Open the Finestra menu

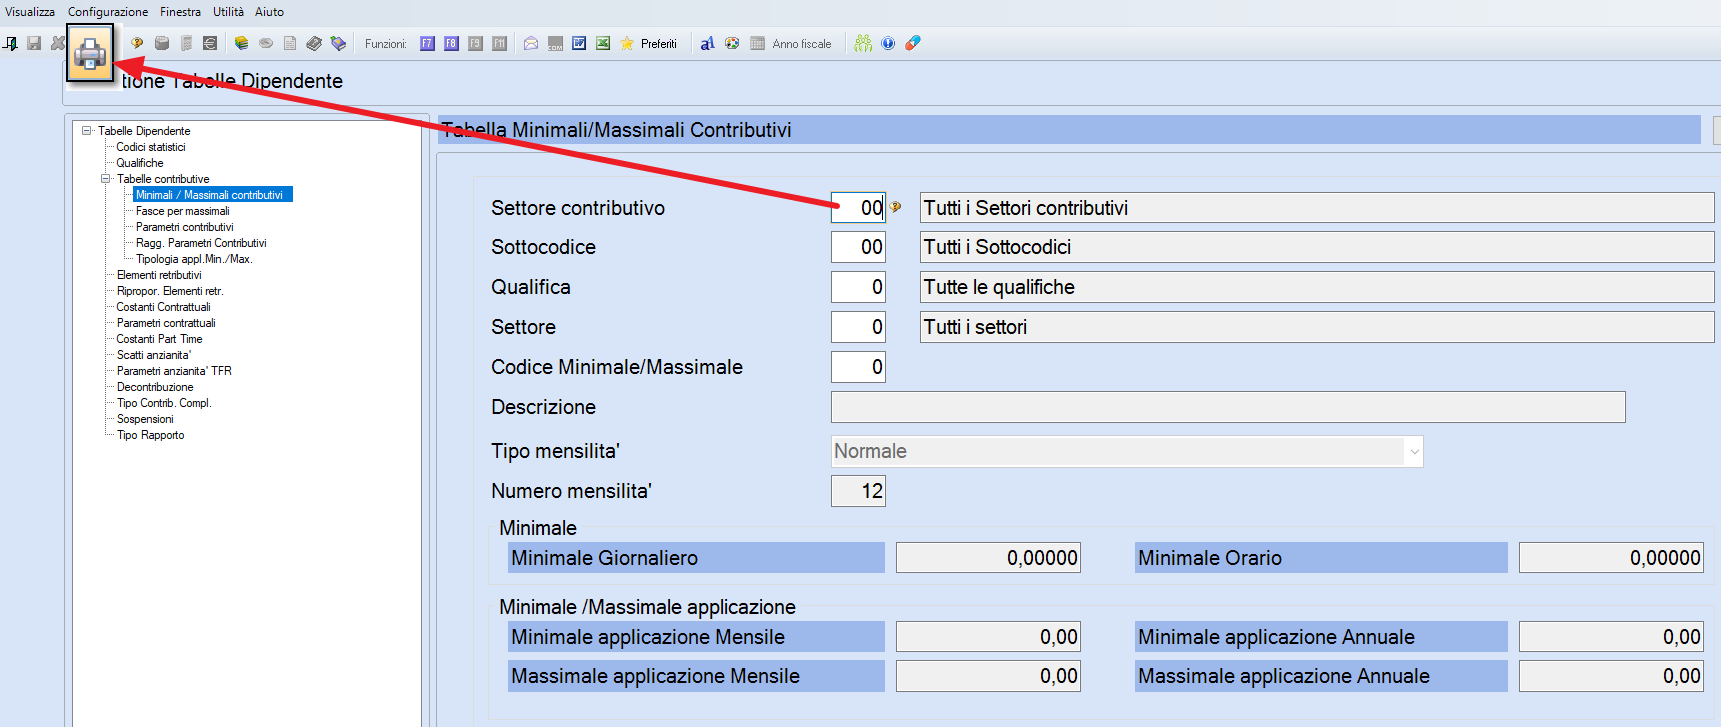pyautogui.click(x=180, y=12)
